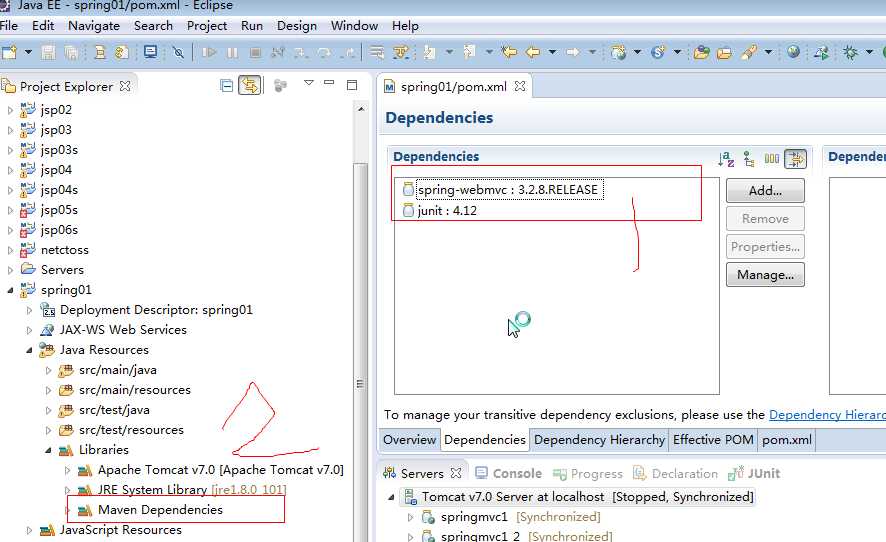Open the Help menu
Screen dimensions: 886x542
(405, 26)
